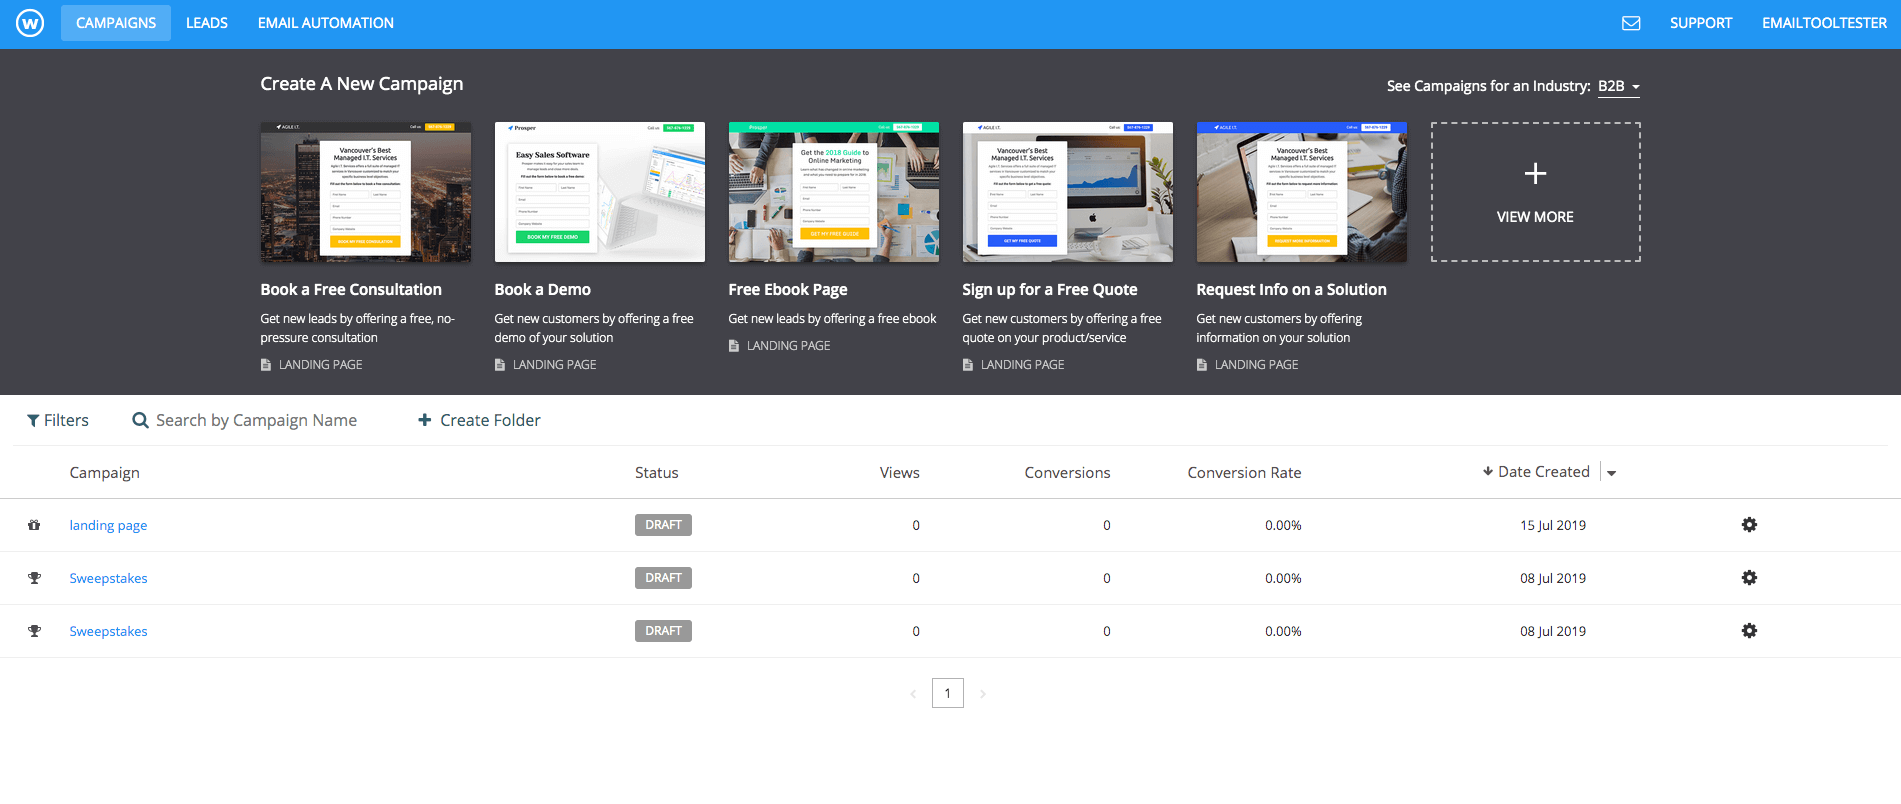The height and width of the screenshot is (804, 1901).
Task: Select Free Ebook Page template thumbnail
Action: pos(833,192)
